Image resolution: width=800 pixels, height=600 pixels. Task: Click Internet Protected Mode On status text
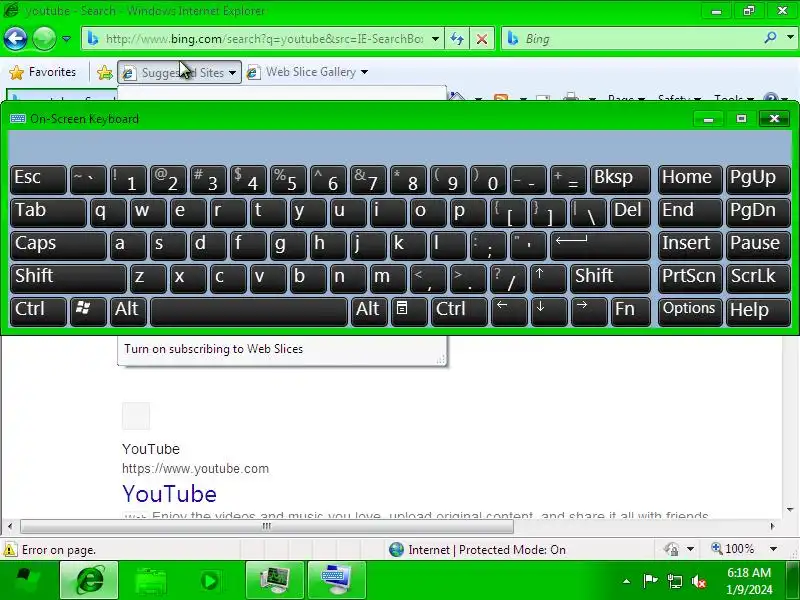(x=487, y=549)
